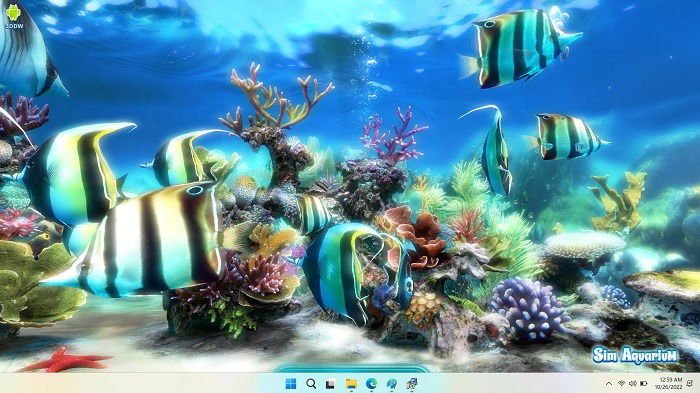Open Task View on the taskbar
The height and width of the screenshot is (393, 700).
pyautogui.click(x=330, y=384)
